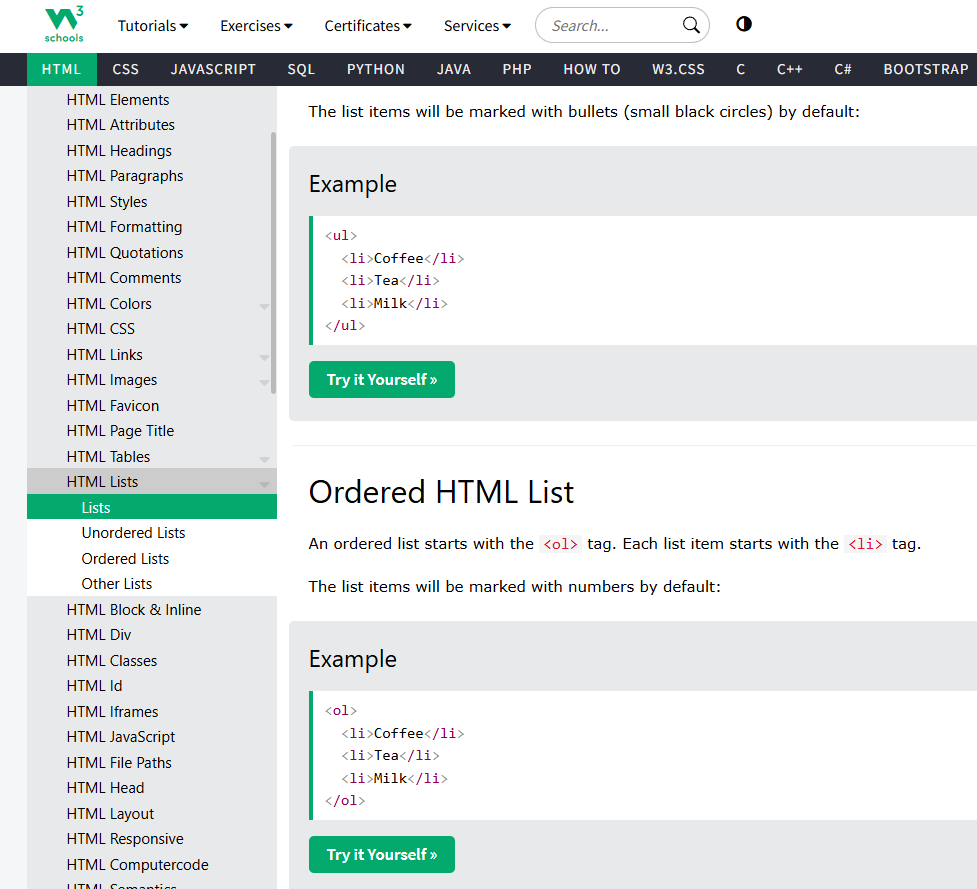
Task: Open Unordered Lists sub-item
Action: 151,533
